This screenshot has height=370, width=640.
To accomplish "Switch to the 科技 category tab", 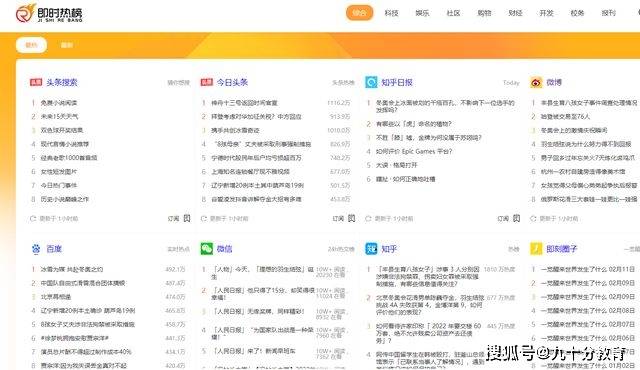I will 391,13.
